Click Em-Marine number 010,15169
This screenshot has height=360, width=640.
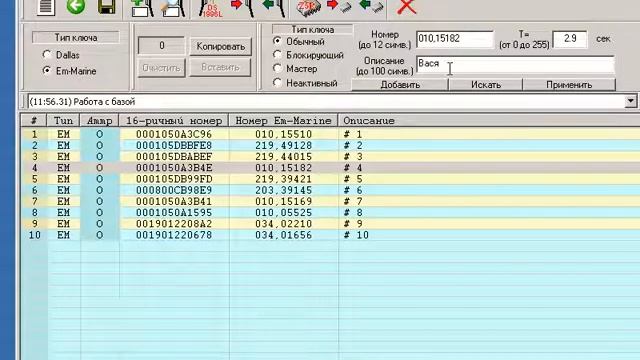(x=283, y=202)
